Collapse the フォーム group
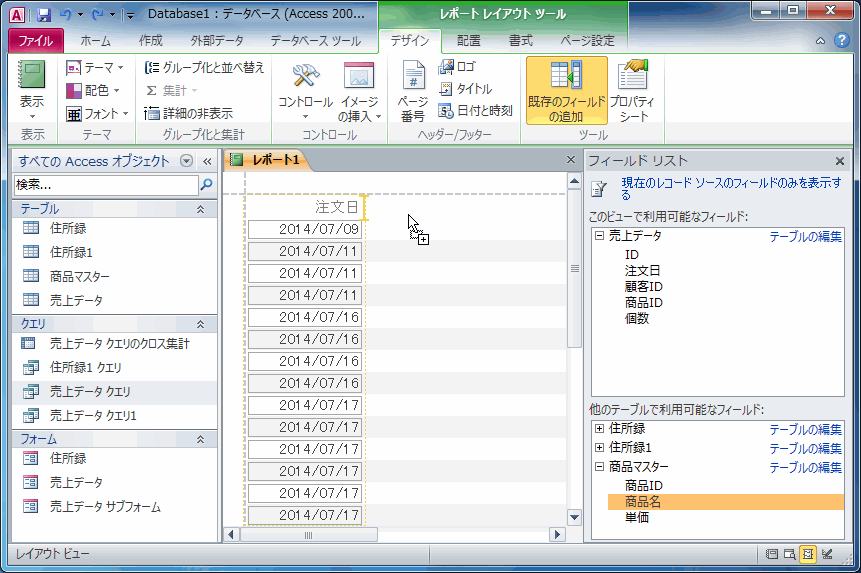This screenshot has width=861, height=573. pos(200,440)
